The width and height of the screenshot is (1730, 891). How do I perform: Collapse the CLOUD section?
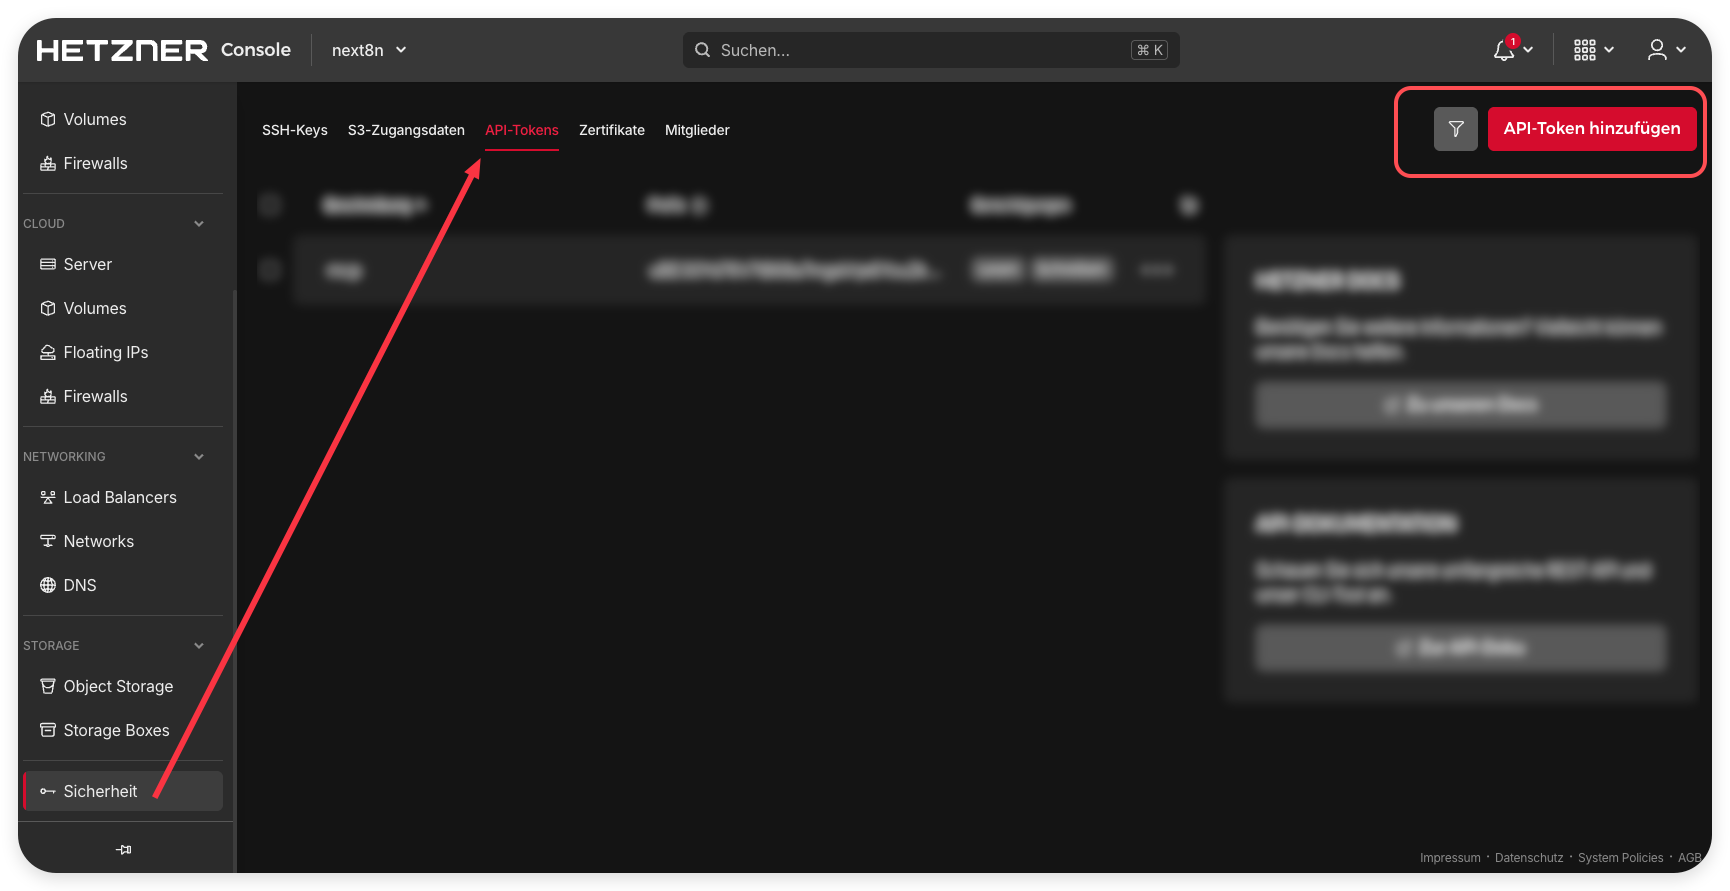coord(198,224)
